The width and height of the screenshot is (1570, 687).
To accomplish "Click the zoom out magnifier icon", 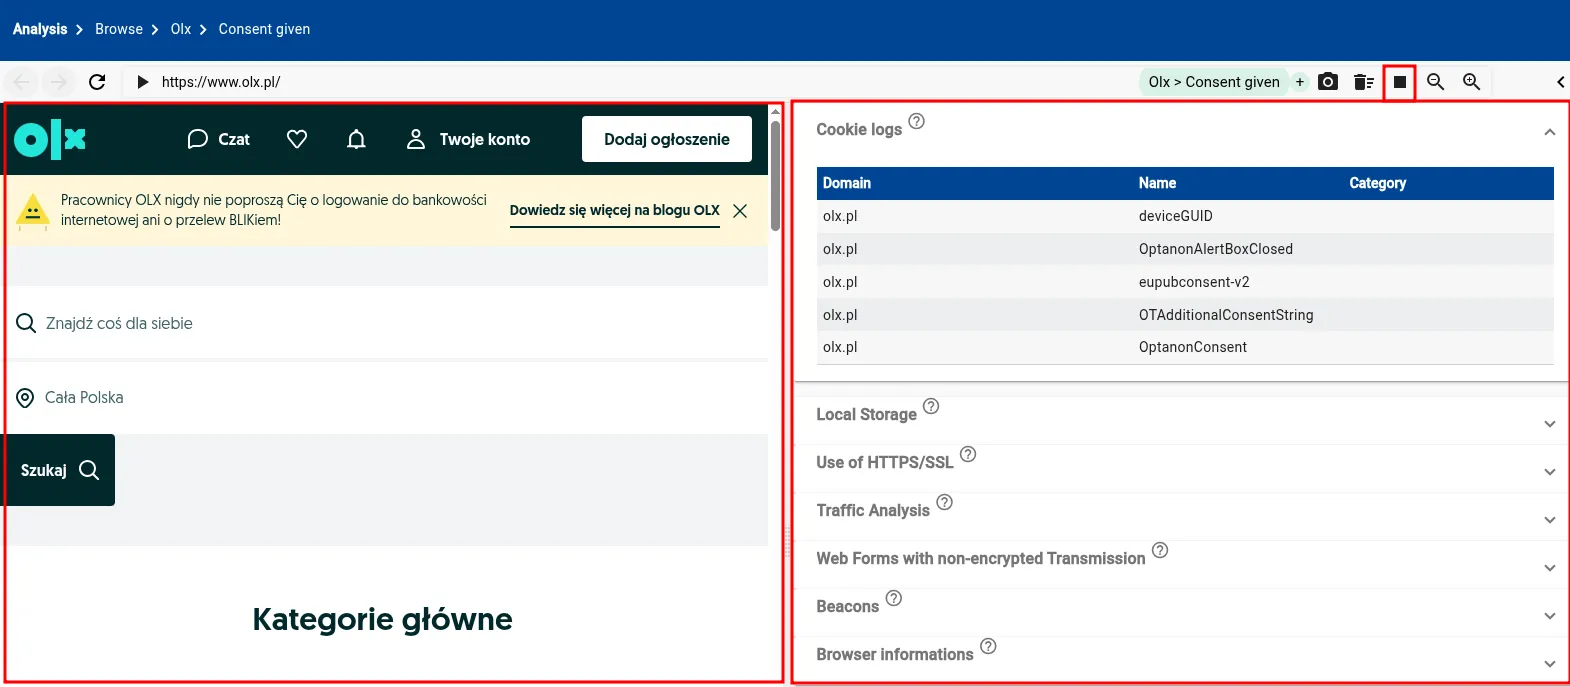I will click(1435, 82).
